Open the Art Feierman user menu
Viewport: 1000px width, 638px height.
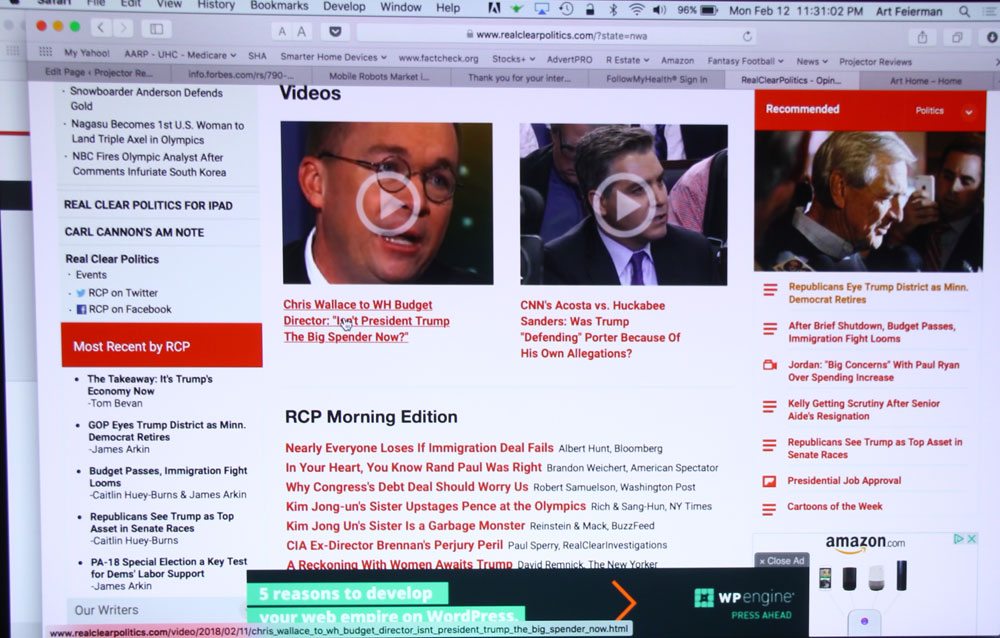(909, 11)
